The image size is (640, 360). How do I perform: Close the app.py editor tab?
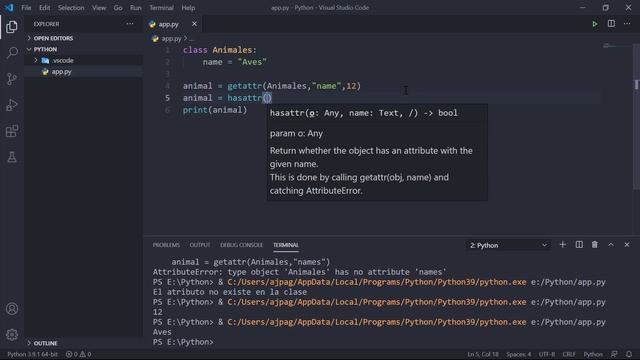(194, 24)
